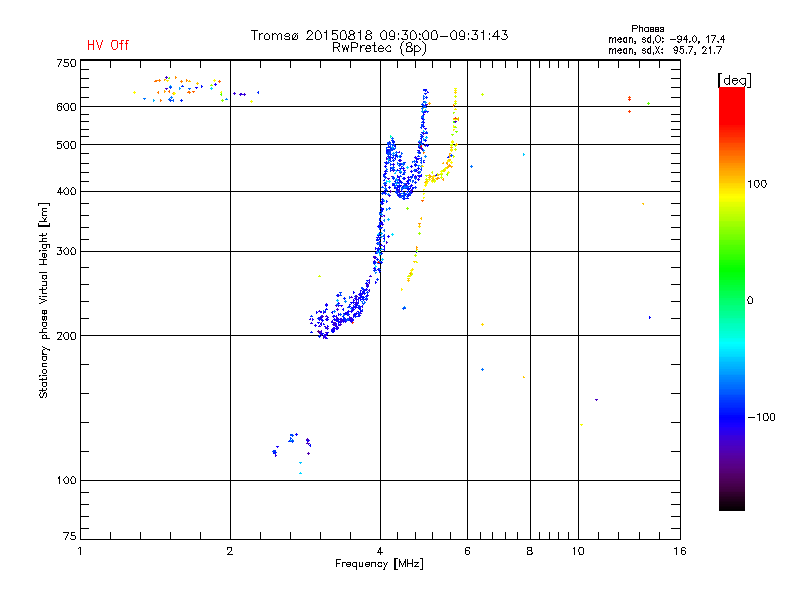Click the '300' height axis tick label
This screenshot has width=800, height=600.
click(66, 252)
